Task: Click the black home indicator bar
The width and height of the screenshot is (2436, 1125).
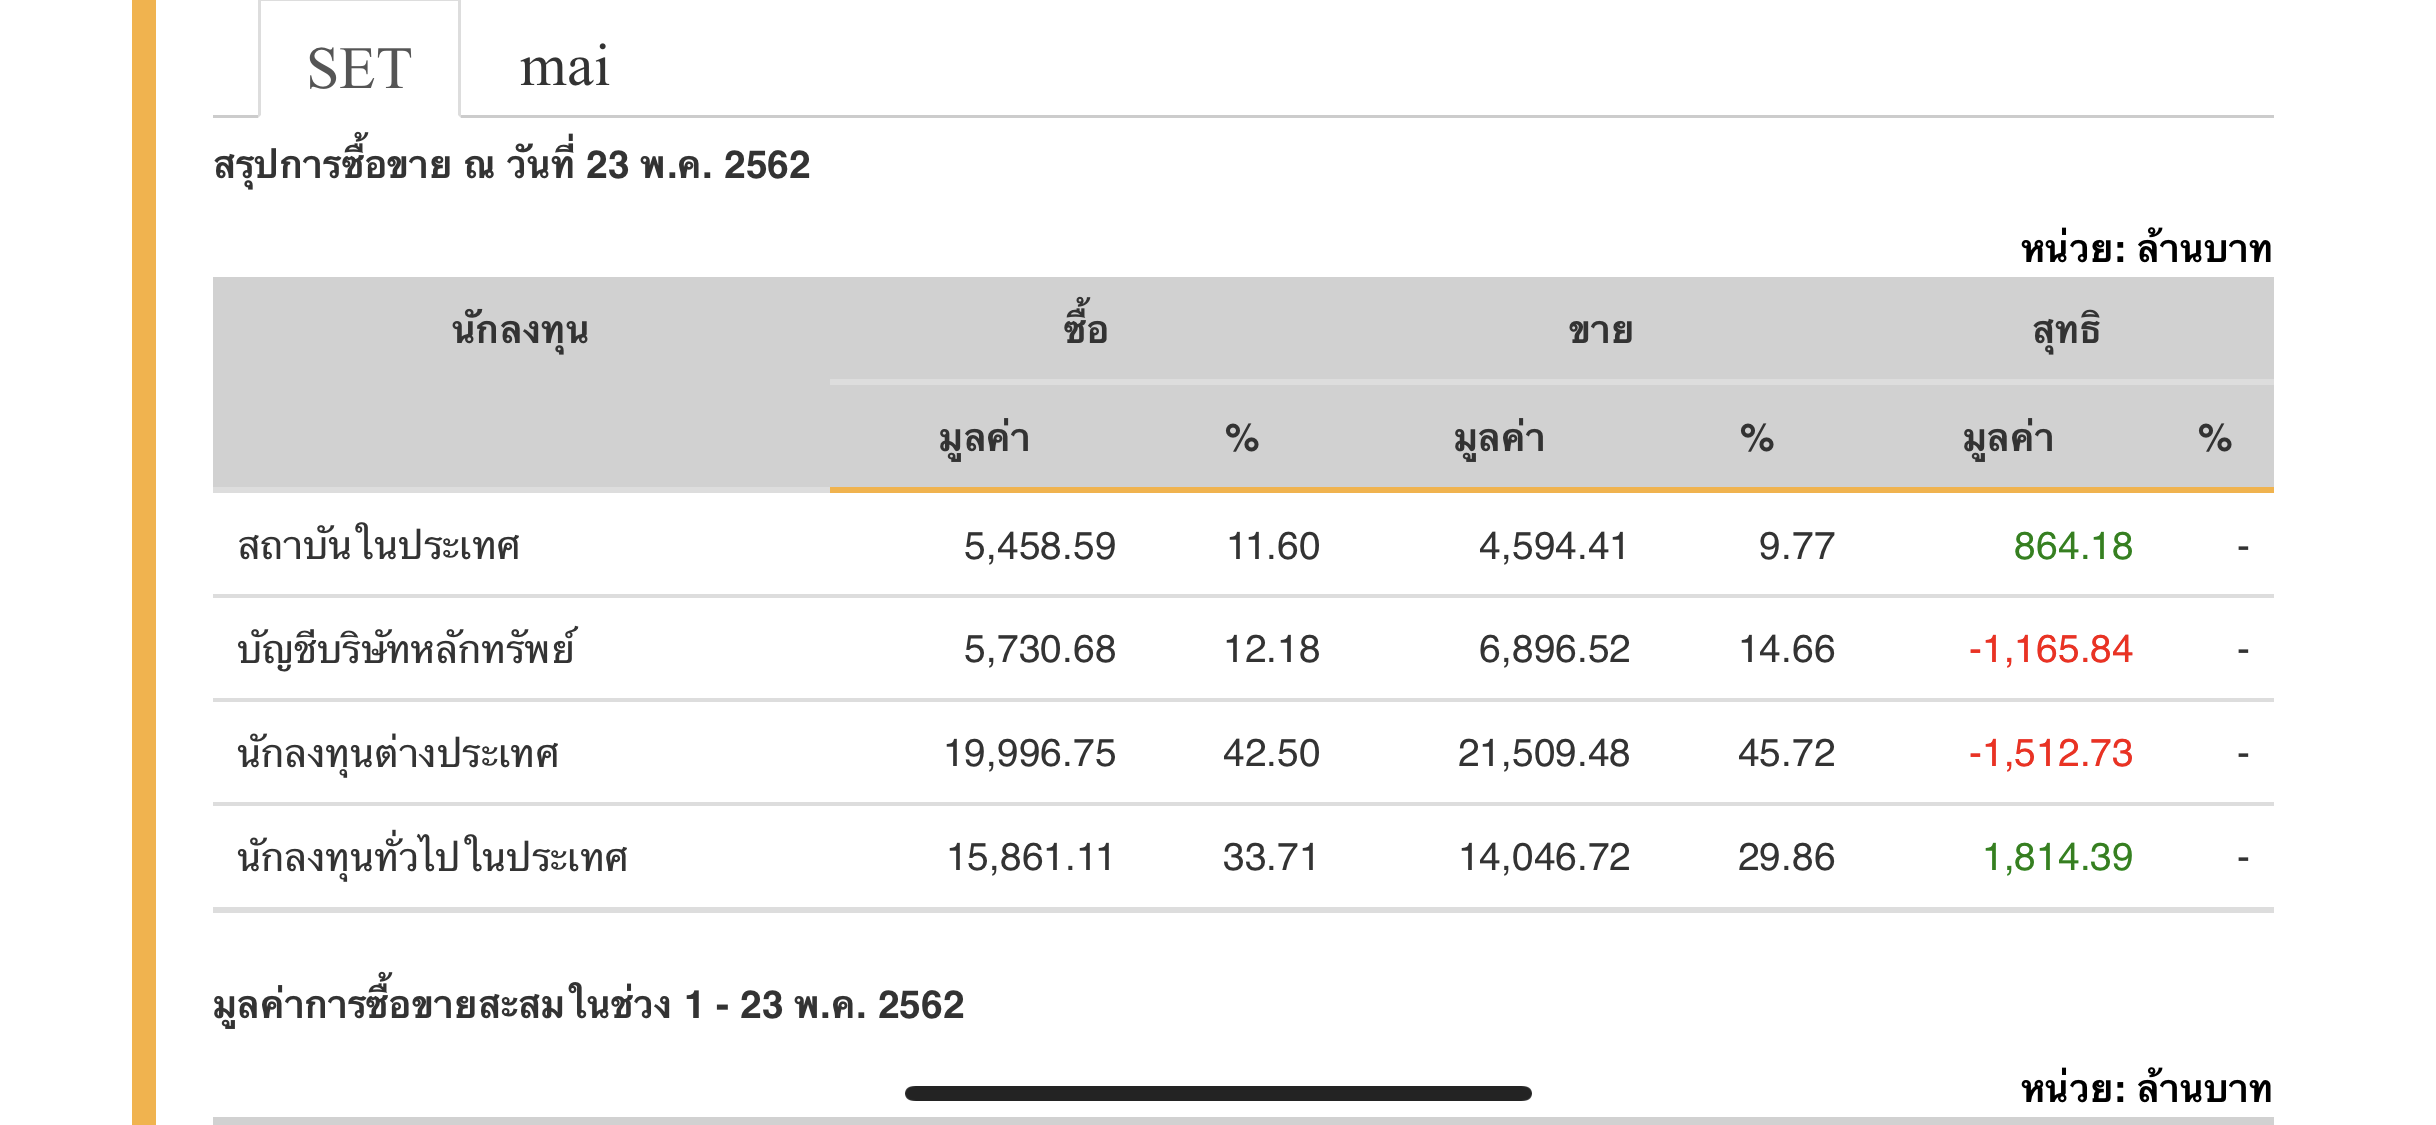Action: pos(1218,1093)
